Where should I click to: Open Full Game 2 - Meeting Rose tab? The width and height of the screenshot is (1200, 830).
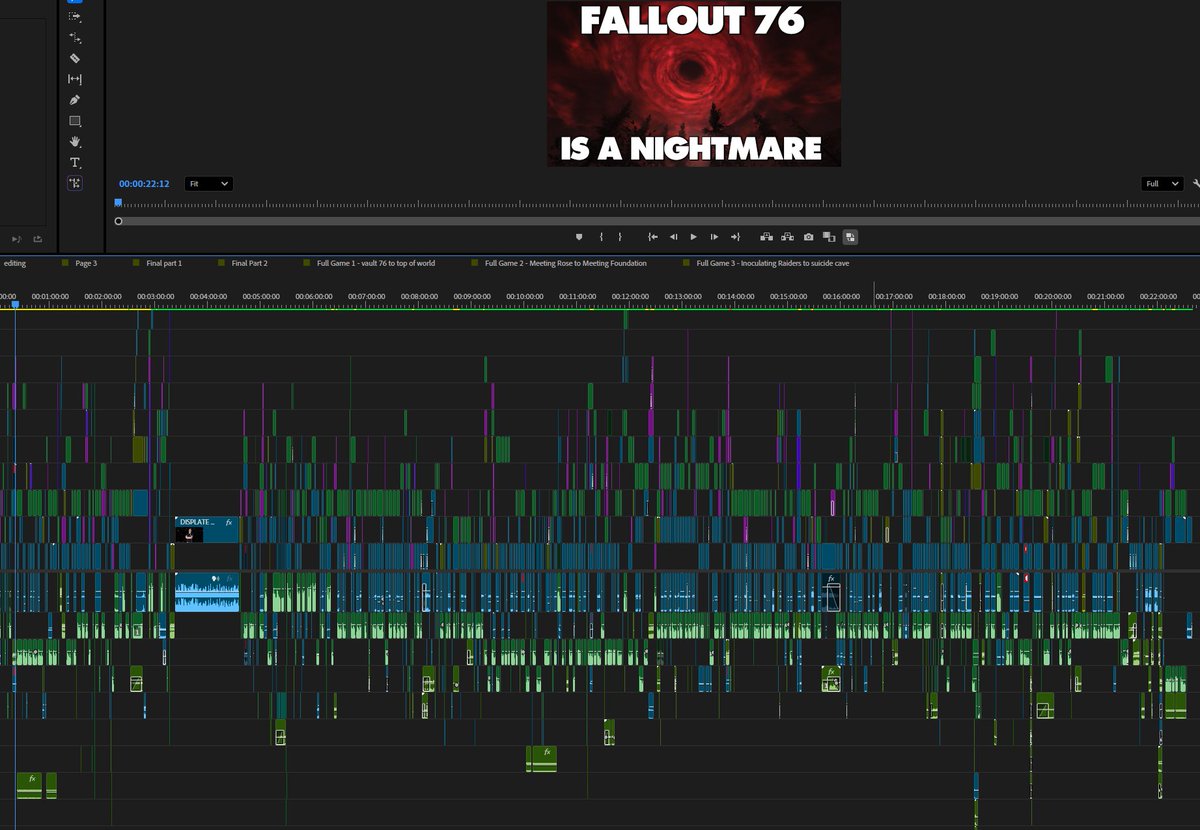coord(566,263)
